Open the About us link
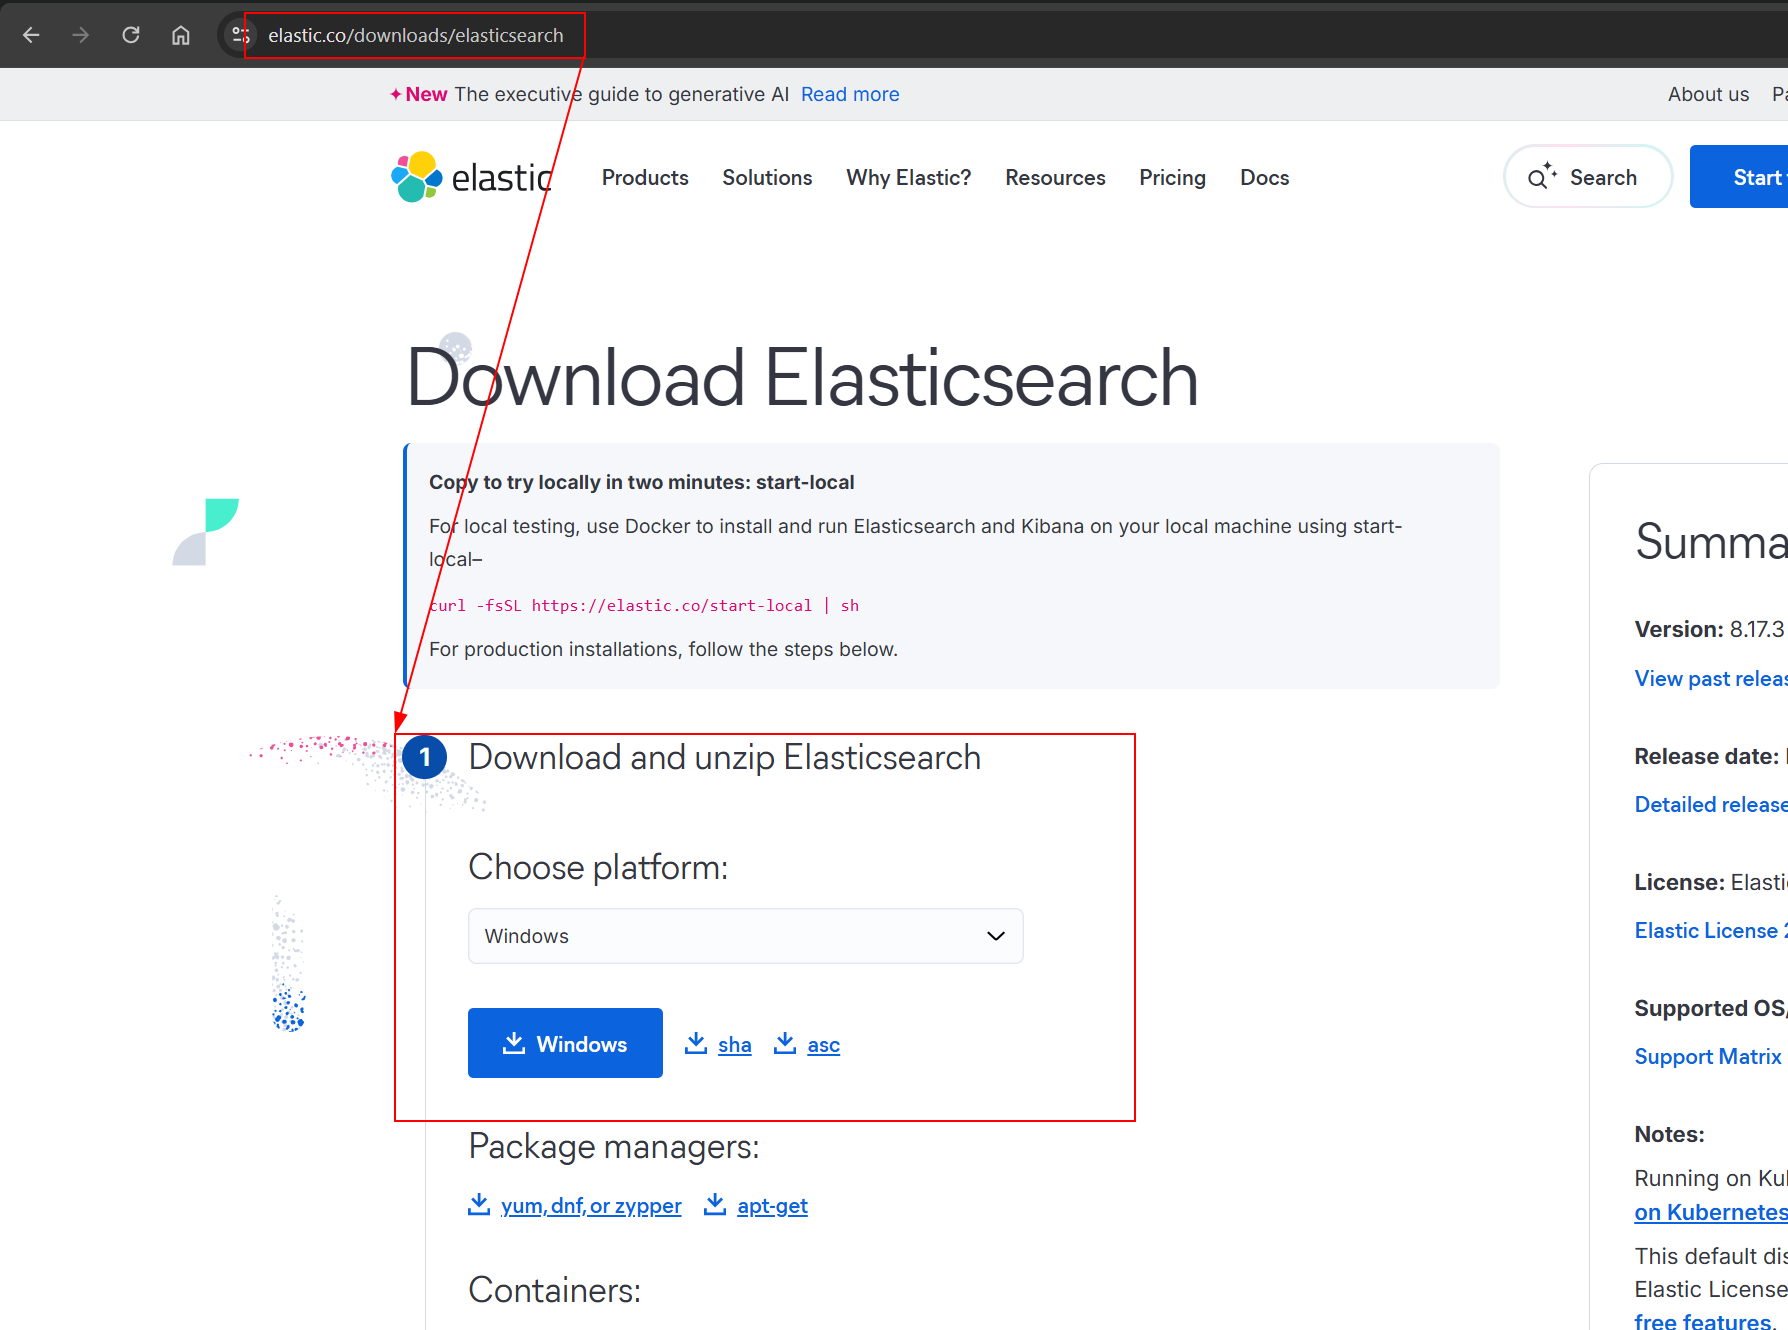Viewport: 1788px width, 1330px height. pos(1708,94)
